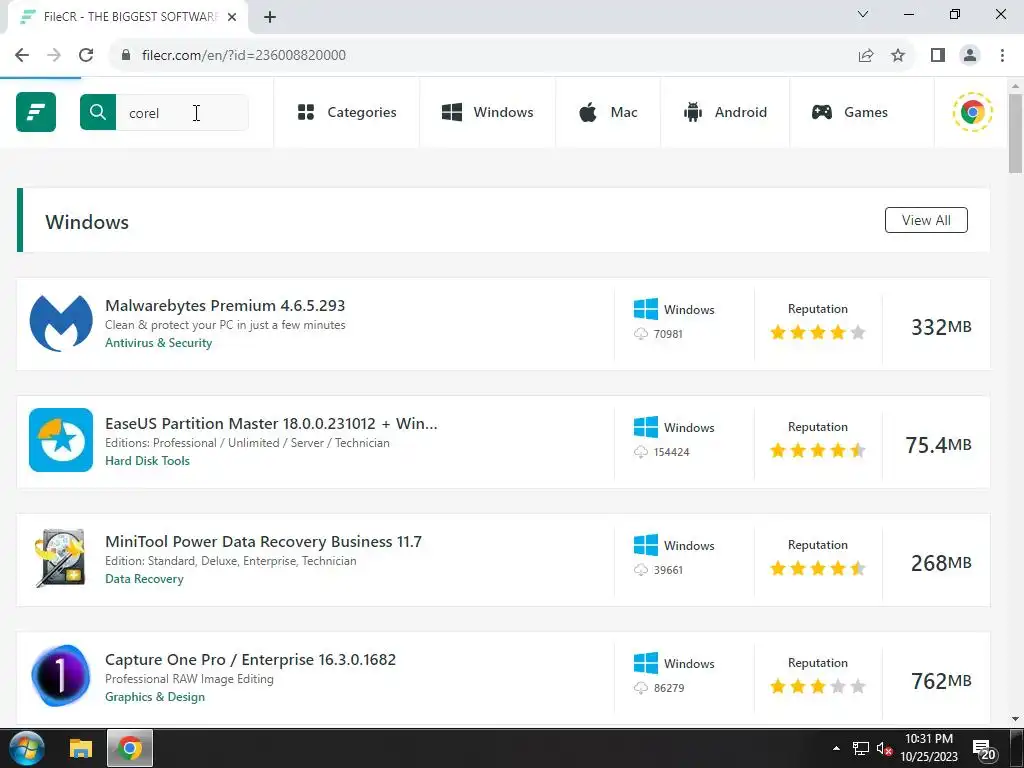Click the EaseUS Partition Master icon

pyautogui.click(x=61, y=440)
